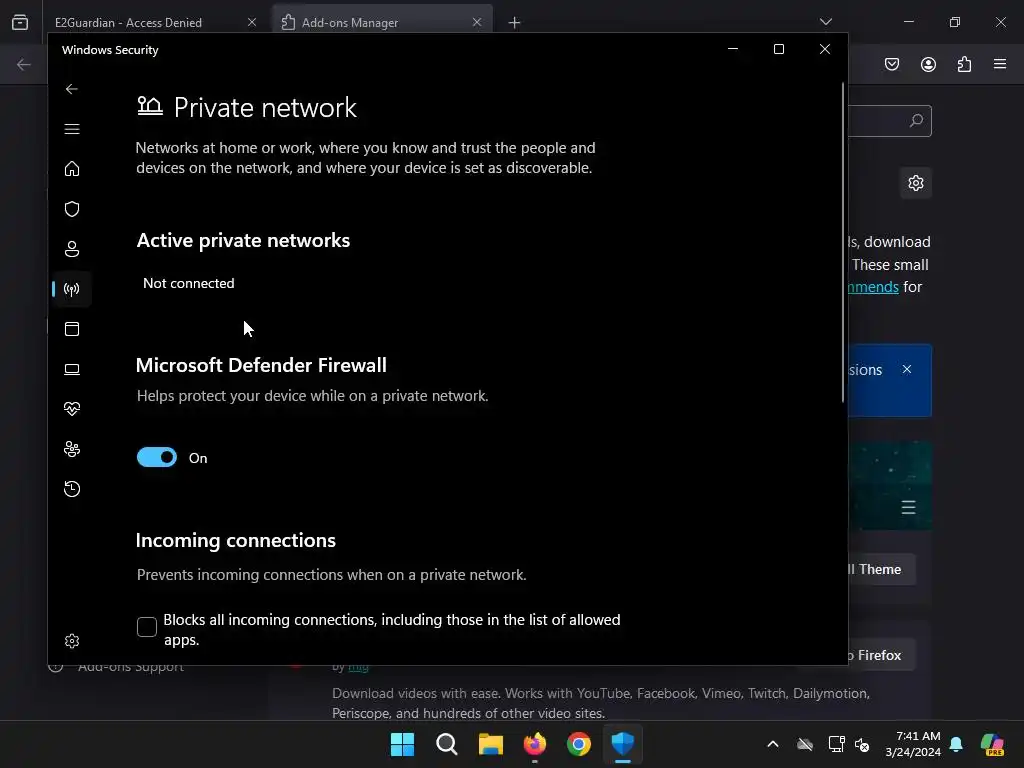The width and height of the screenshot is (1024, 768).
Task: Click Firefox back arrow button
Action: [x=24, y=64]
